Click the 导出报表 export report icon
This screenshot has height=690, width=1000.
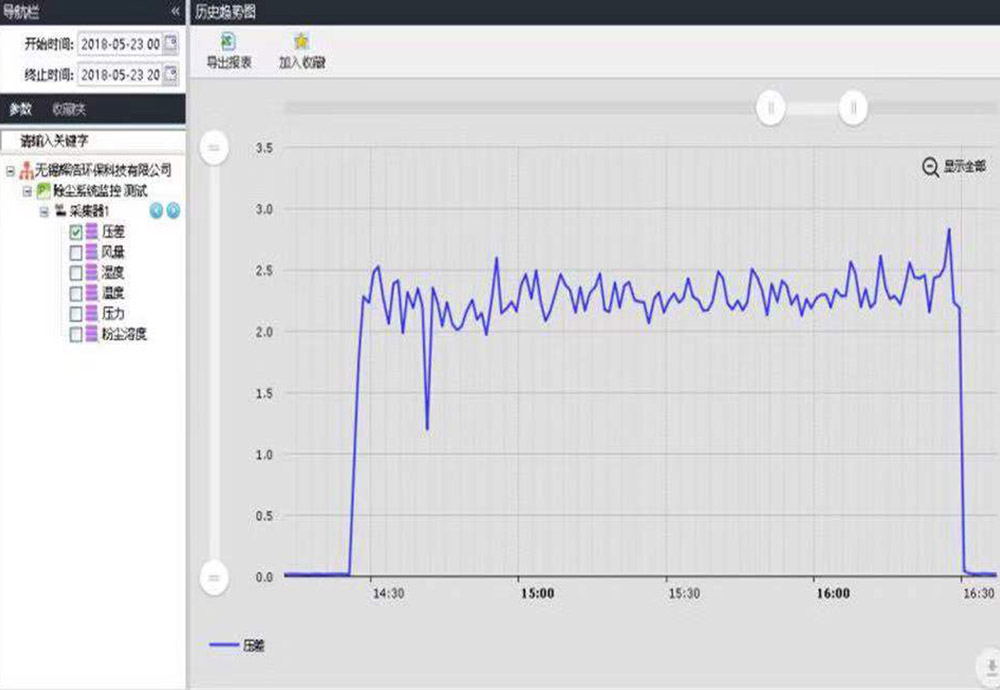228,42
